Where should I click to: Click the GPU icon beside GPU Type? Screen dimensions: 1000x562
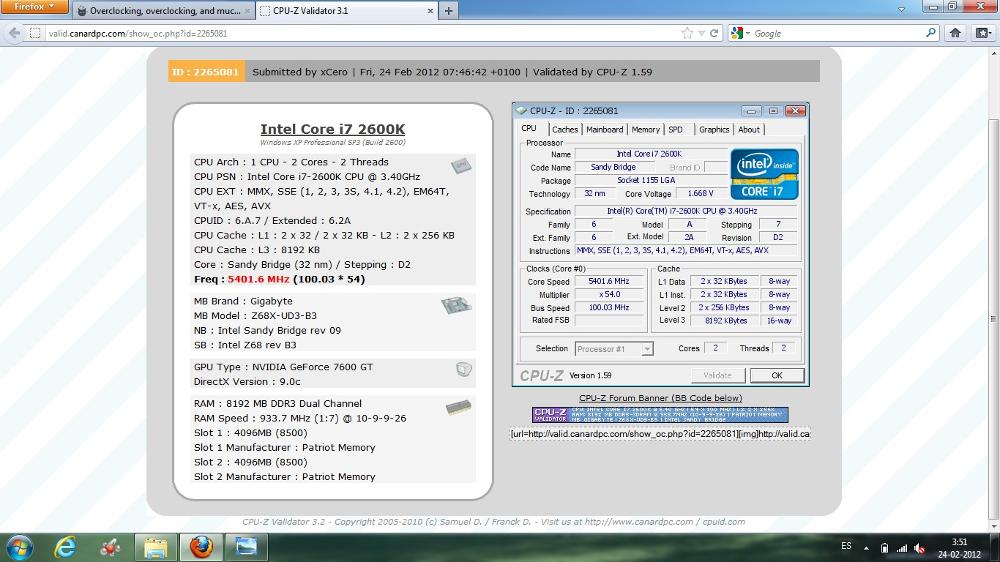coord(464,369)
